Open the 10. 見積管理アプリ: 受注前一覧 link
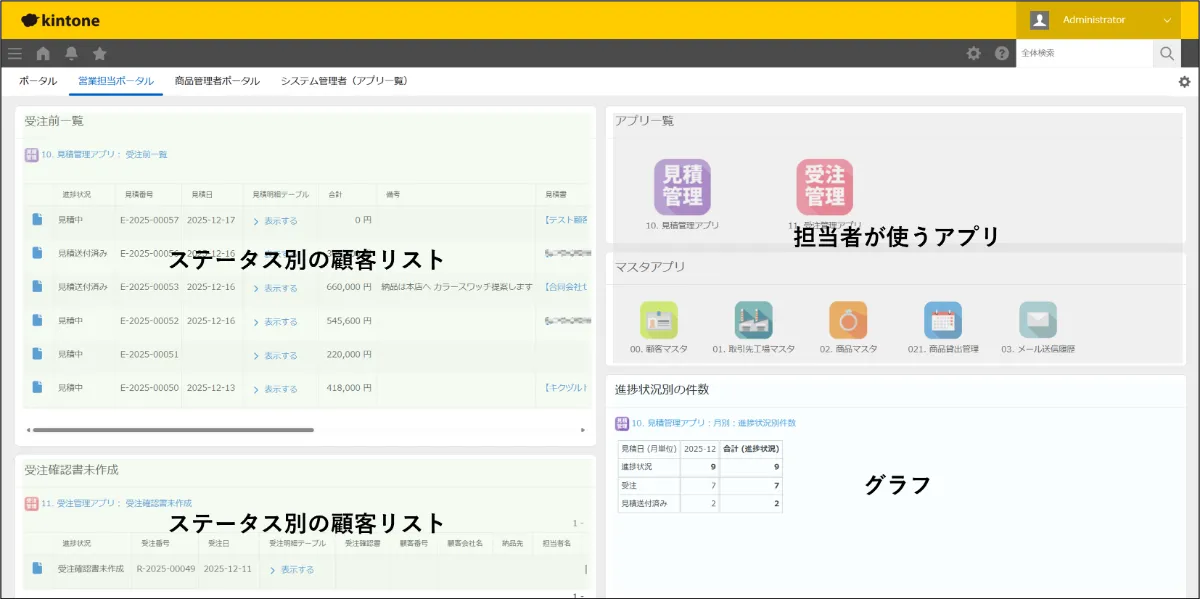 click(104, 154)
